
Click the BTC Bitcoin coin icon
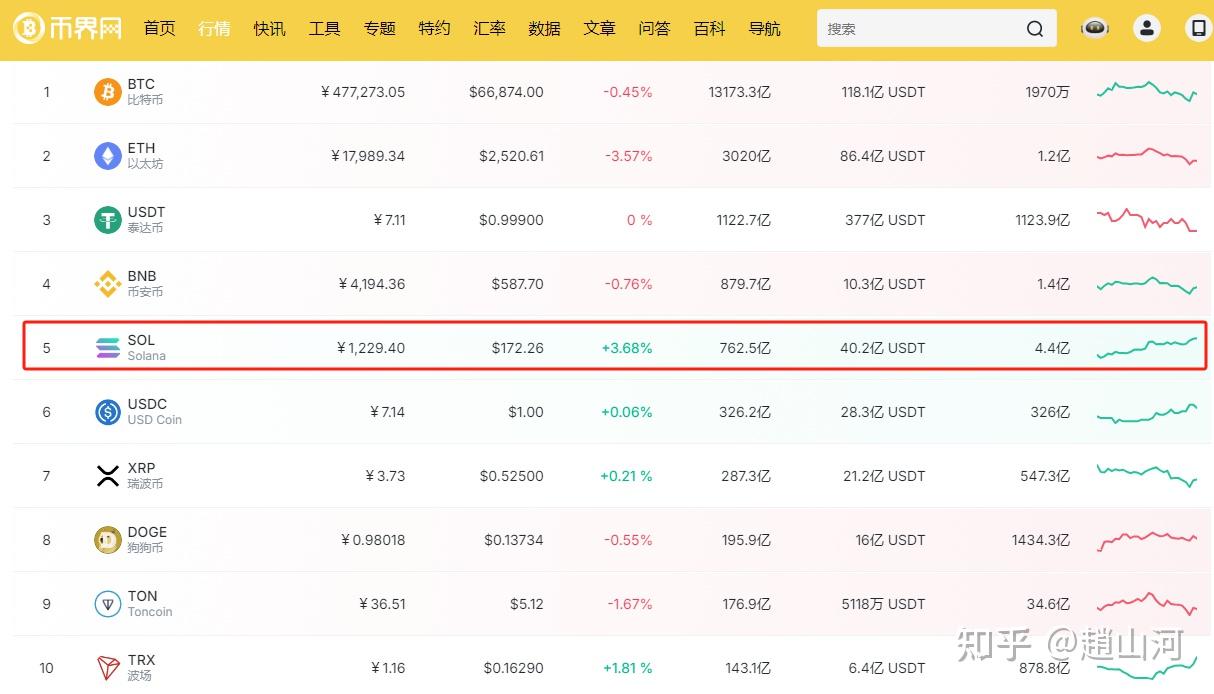(x=107, y=91)
